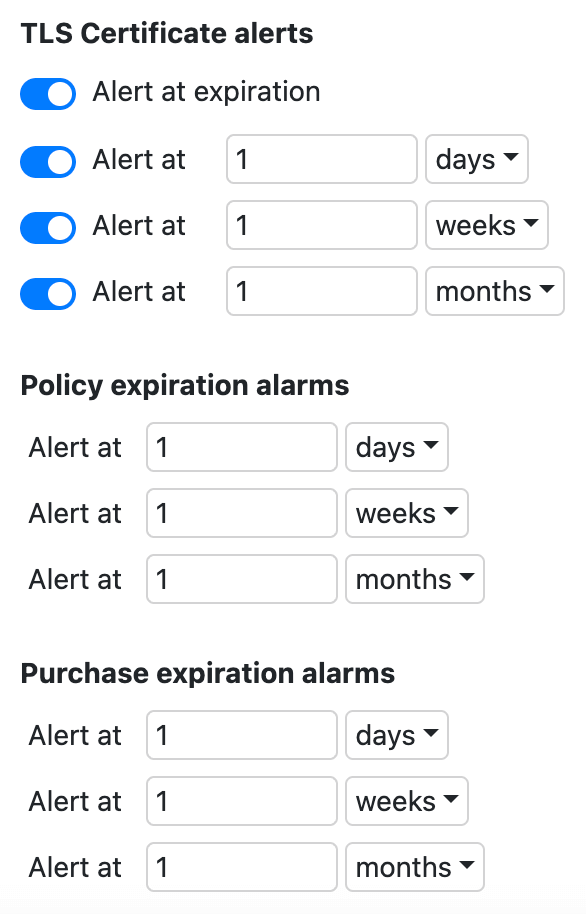The width and height of the screenshot is (586, 914).
Task: Click the Purchase days alert number input
Action: (x=241, y=735)
